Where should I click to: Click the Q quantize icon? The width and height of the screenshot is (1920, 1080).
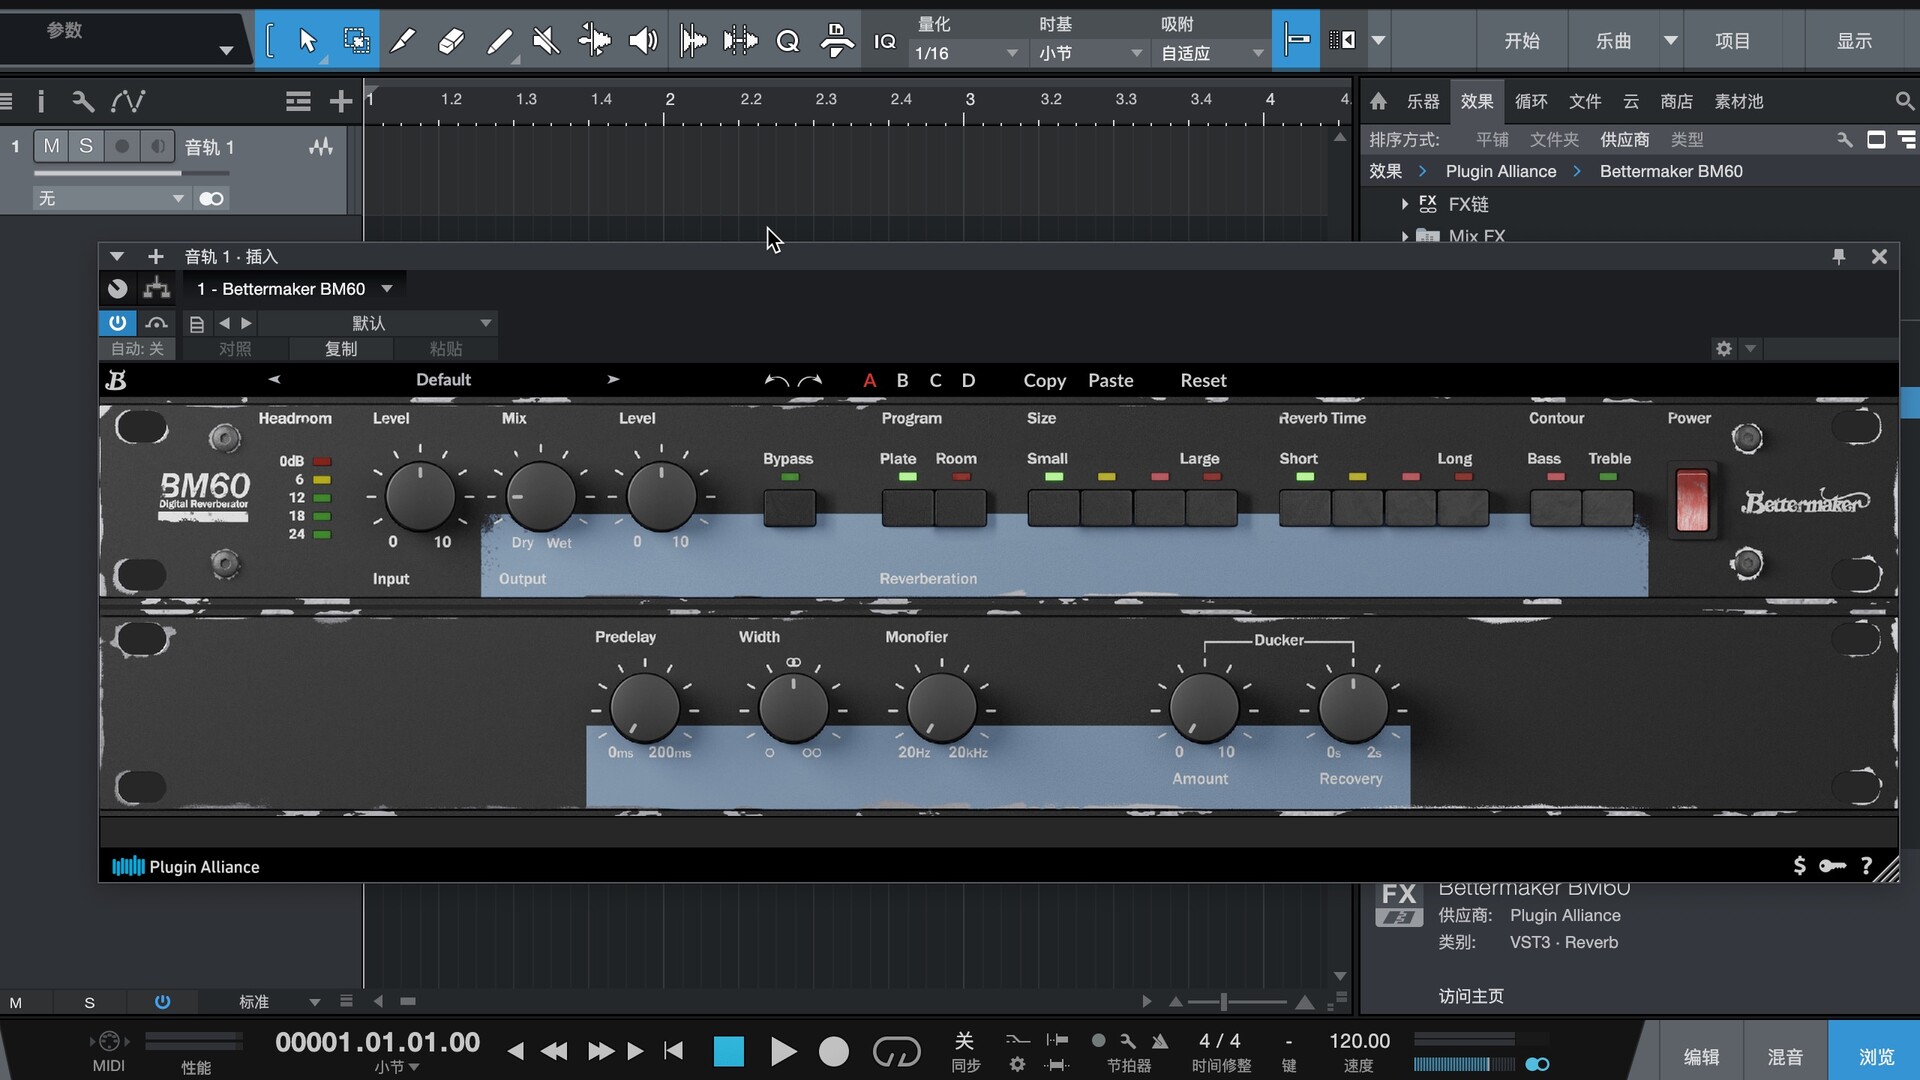(788, 41)
